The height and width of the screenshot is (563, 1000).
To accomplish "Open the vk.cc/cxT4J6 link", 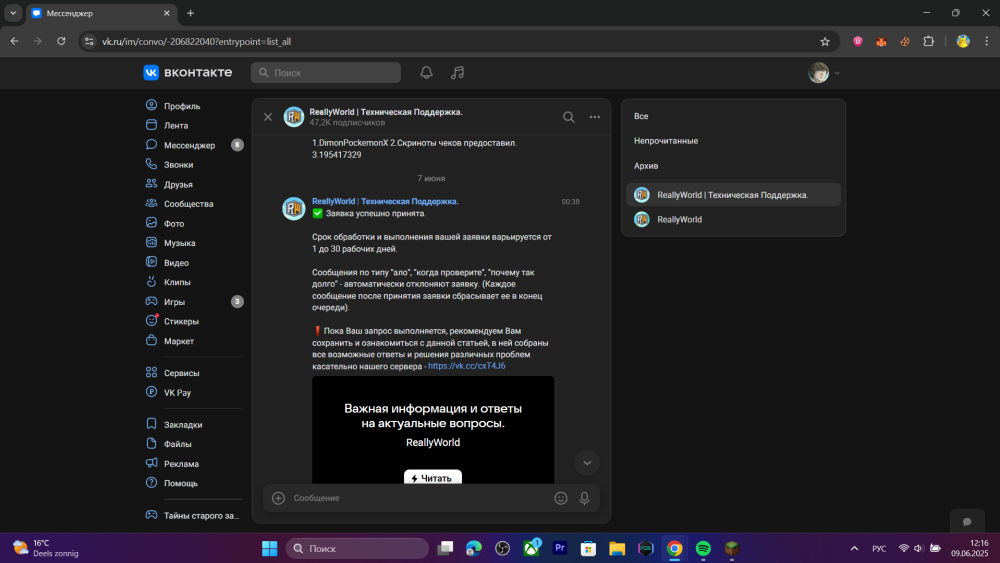I will pos(467,366).
